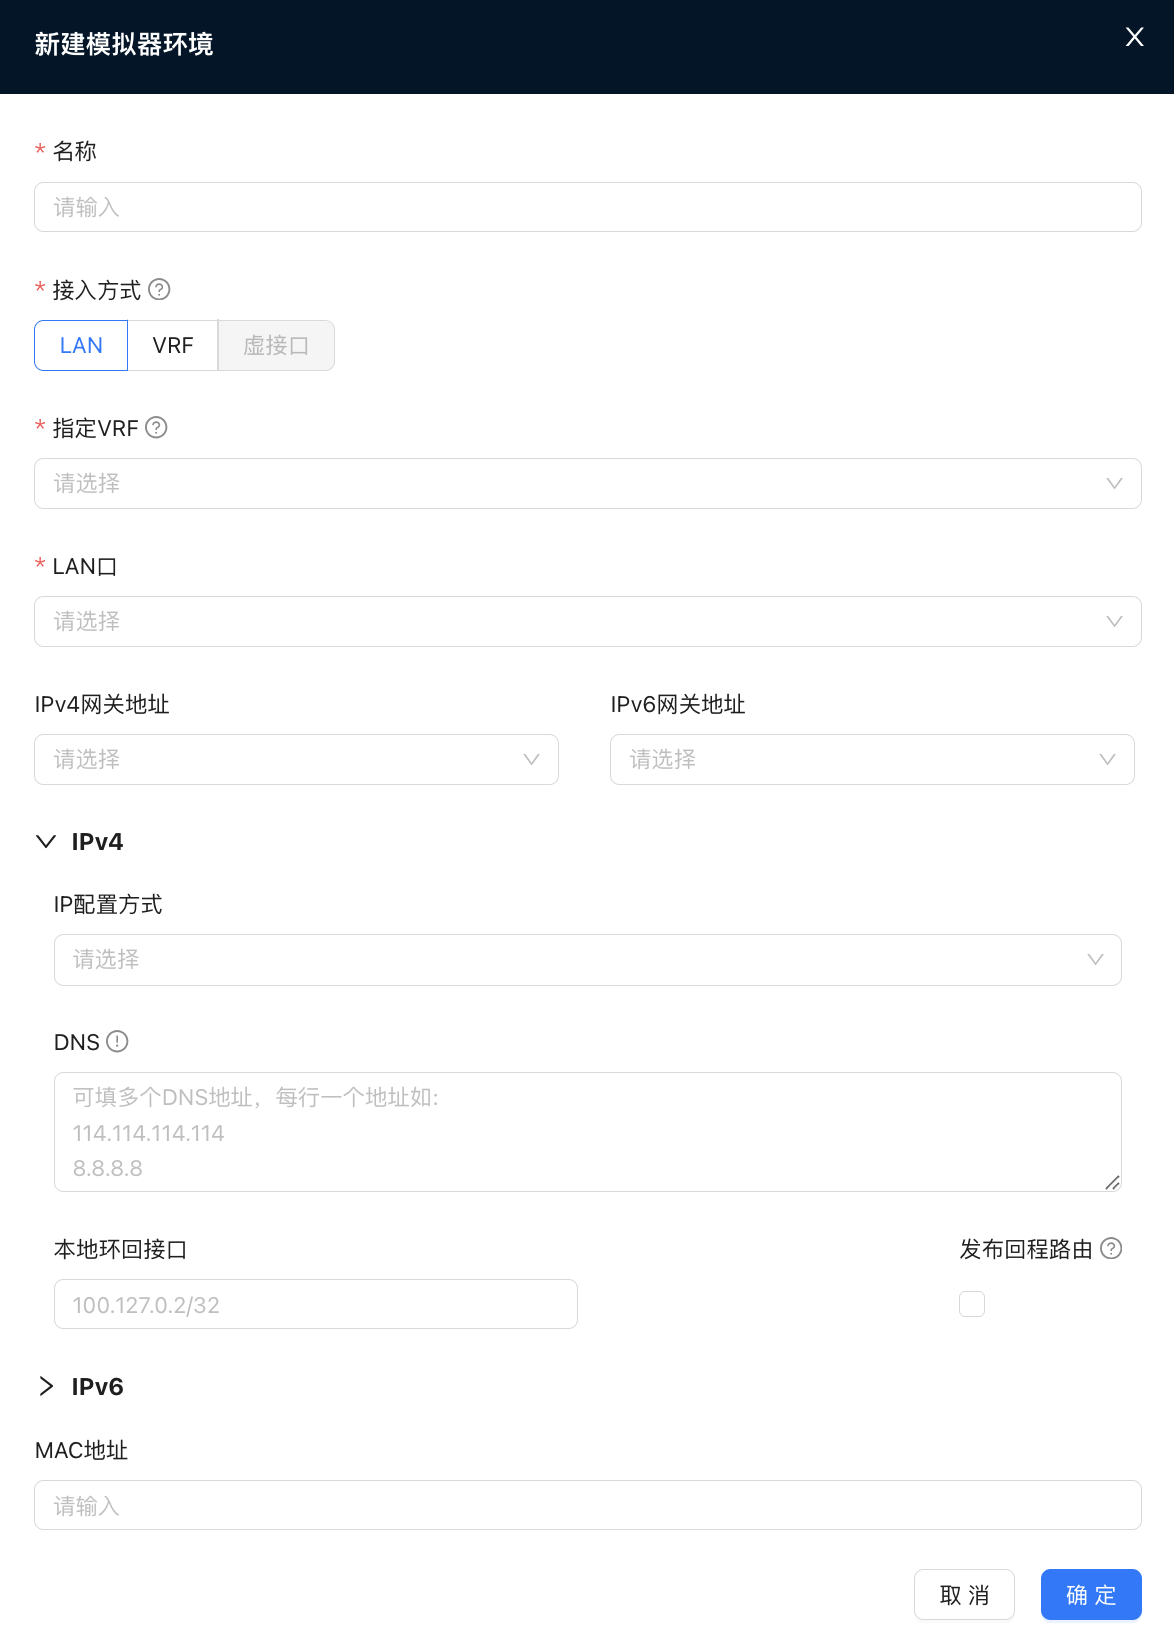Image resolution: width=1174 pixels, height=1648 pixels.
Task: Click the 取消 button
Action: (964, 1595)
